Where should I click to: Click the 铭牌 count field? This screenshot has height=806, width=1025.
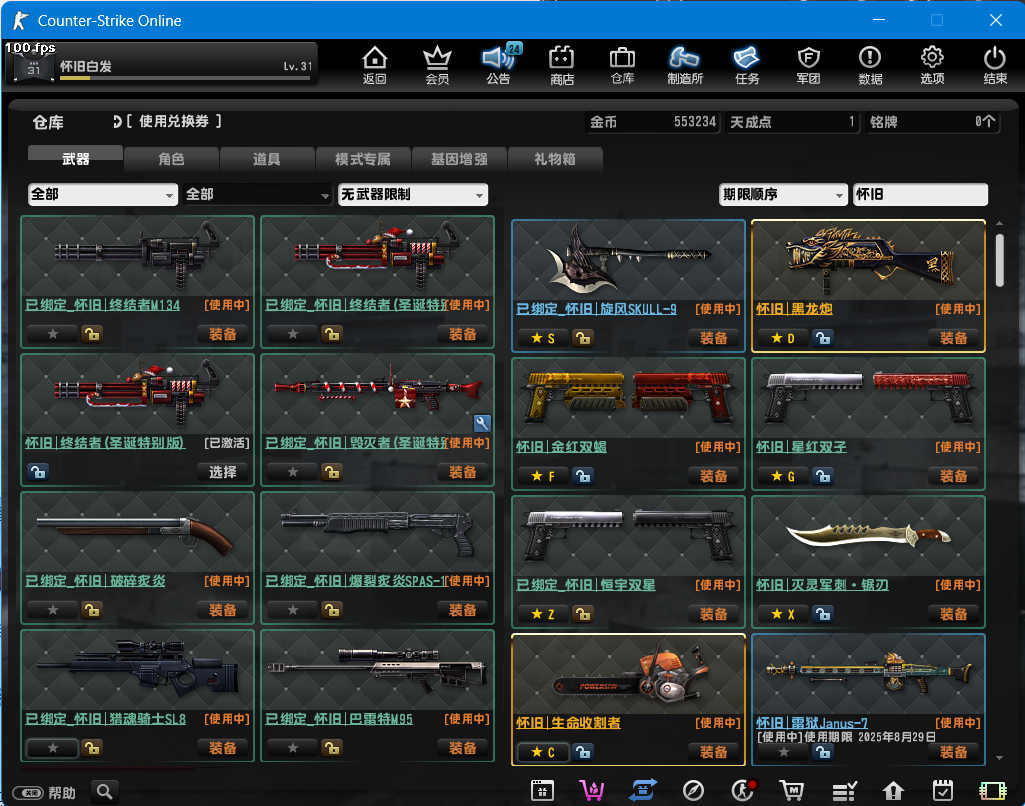(933, 122)
